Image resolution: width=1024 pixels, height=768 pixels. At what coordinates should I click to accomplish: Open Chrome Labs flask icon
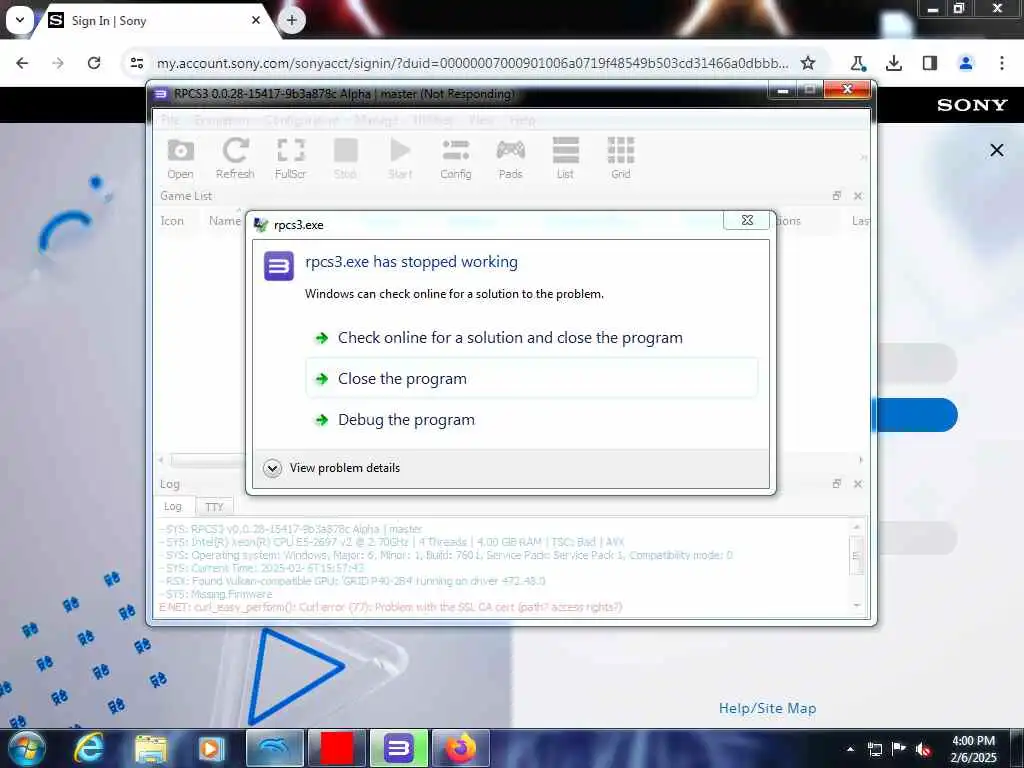pos(858,63)
